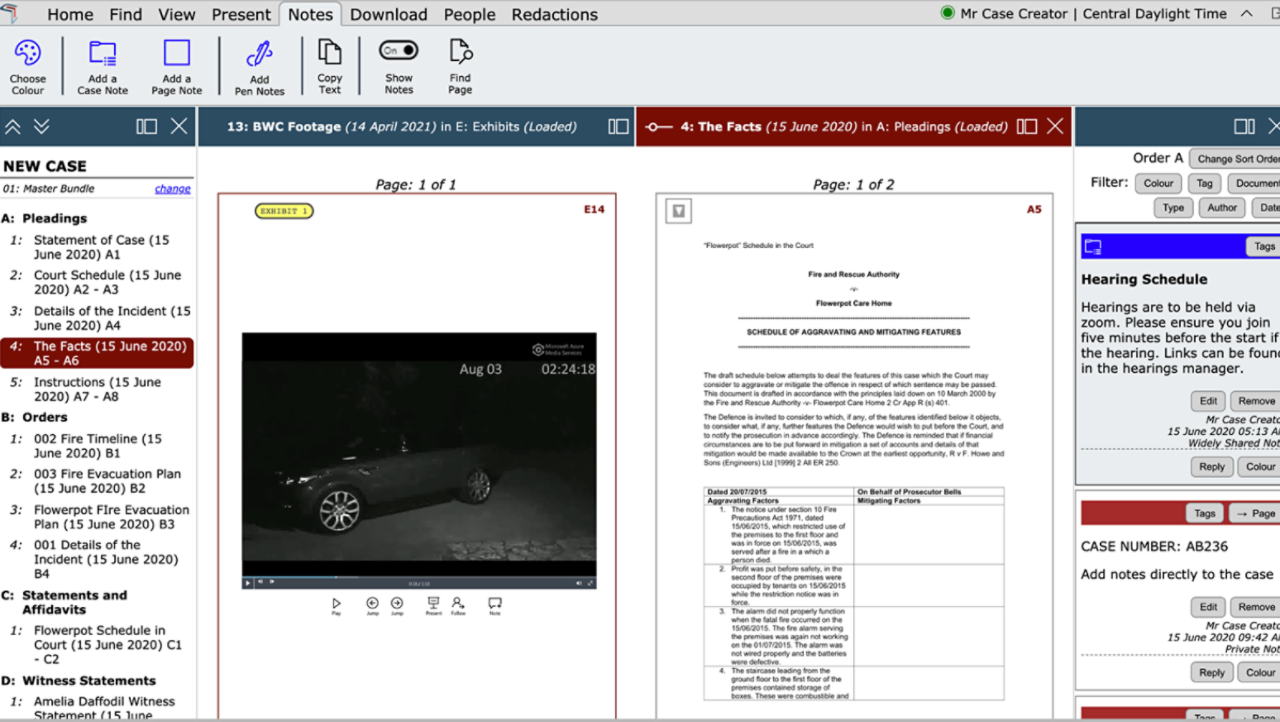The height and width of the screenshot is (722, 1280).
Task: Click the Add a Case Note icon
Action: coord(102,54)
